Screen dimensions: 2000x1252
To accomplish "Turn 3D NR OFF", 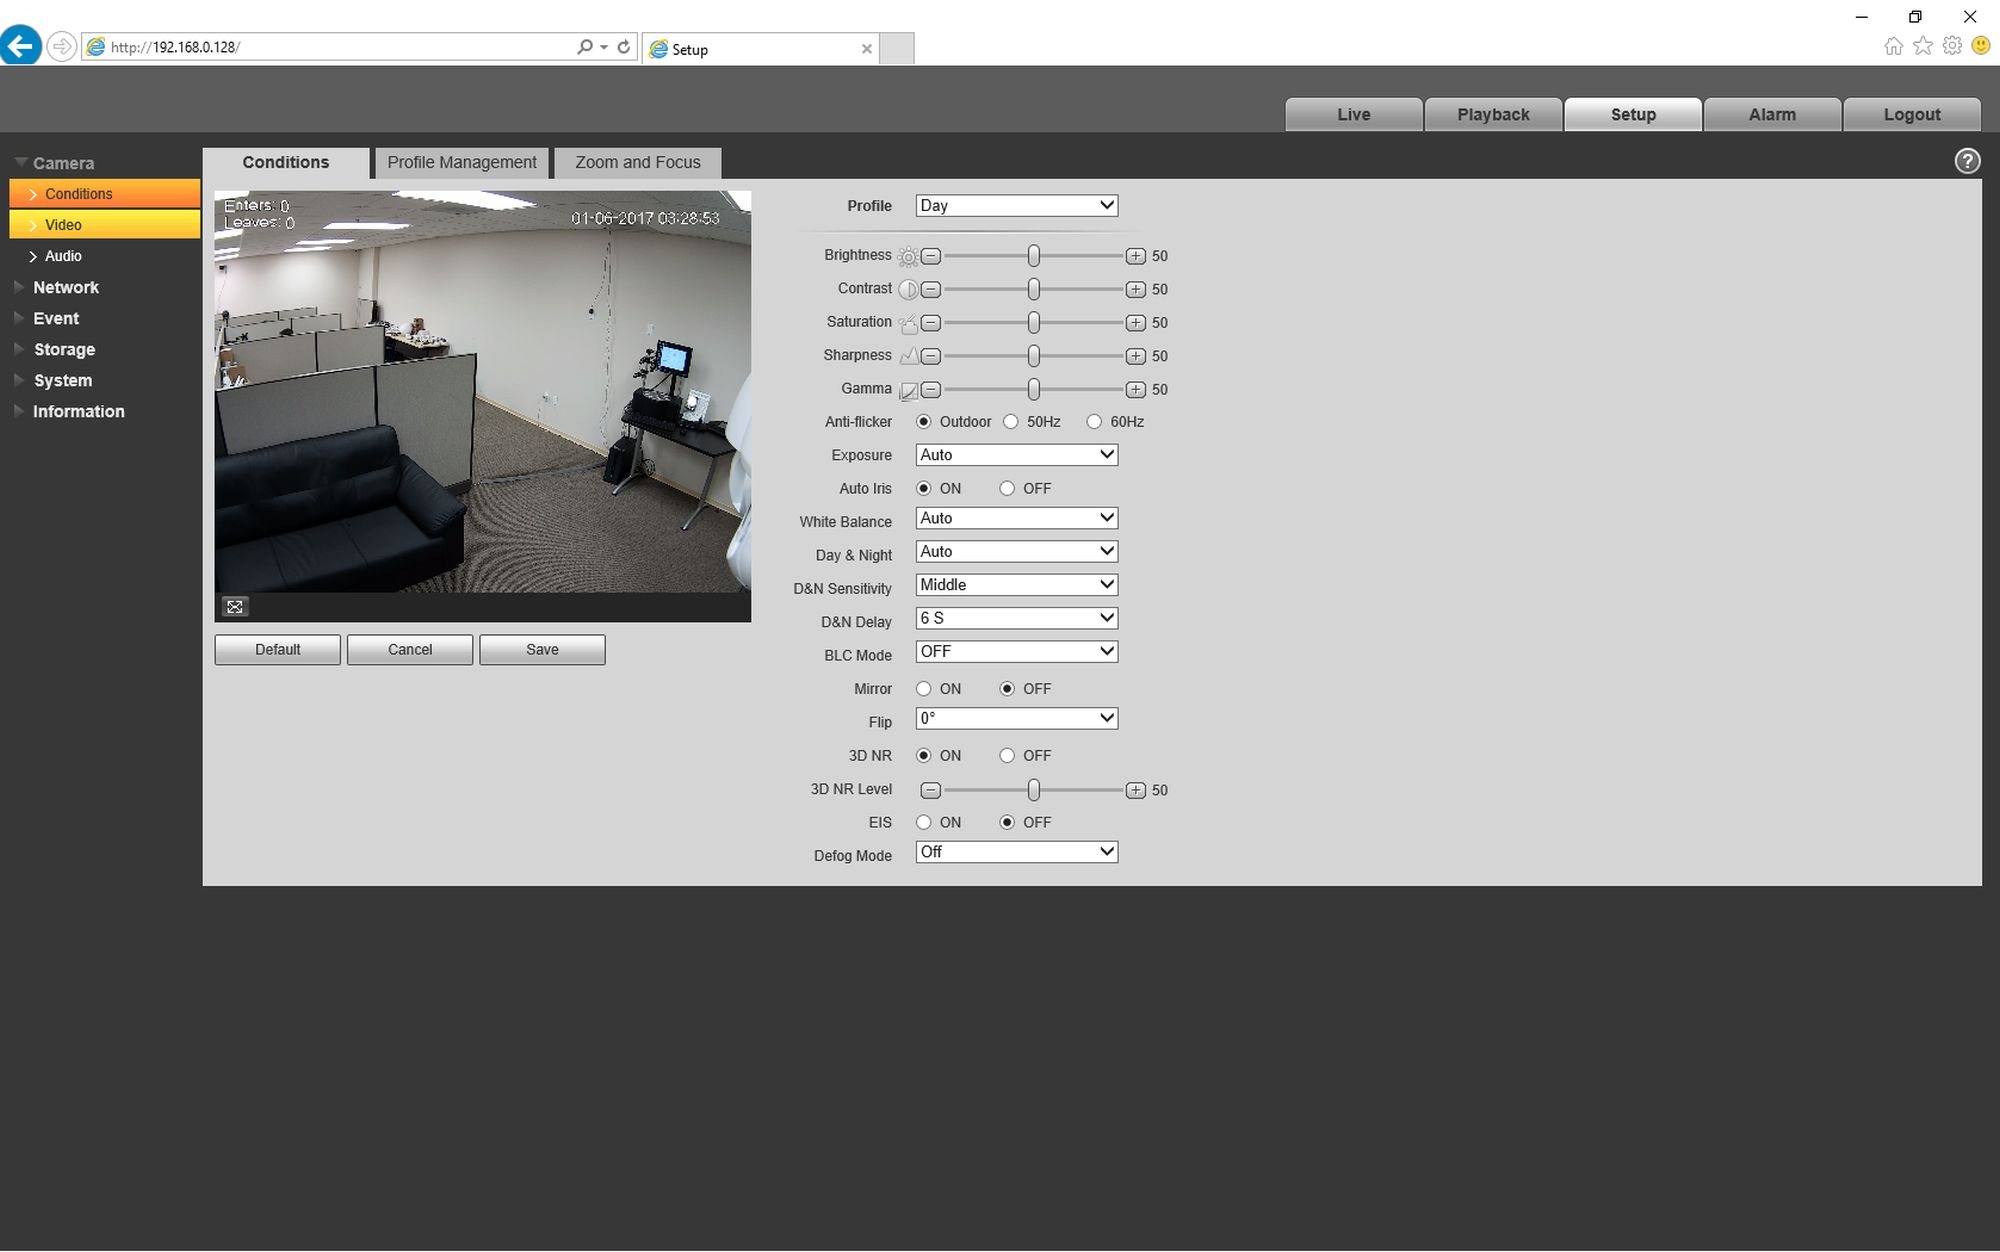I will click(x=1007, y=756).
